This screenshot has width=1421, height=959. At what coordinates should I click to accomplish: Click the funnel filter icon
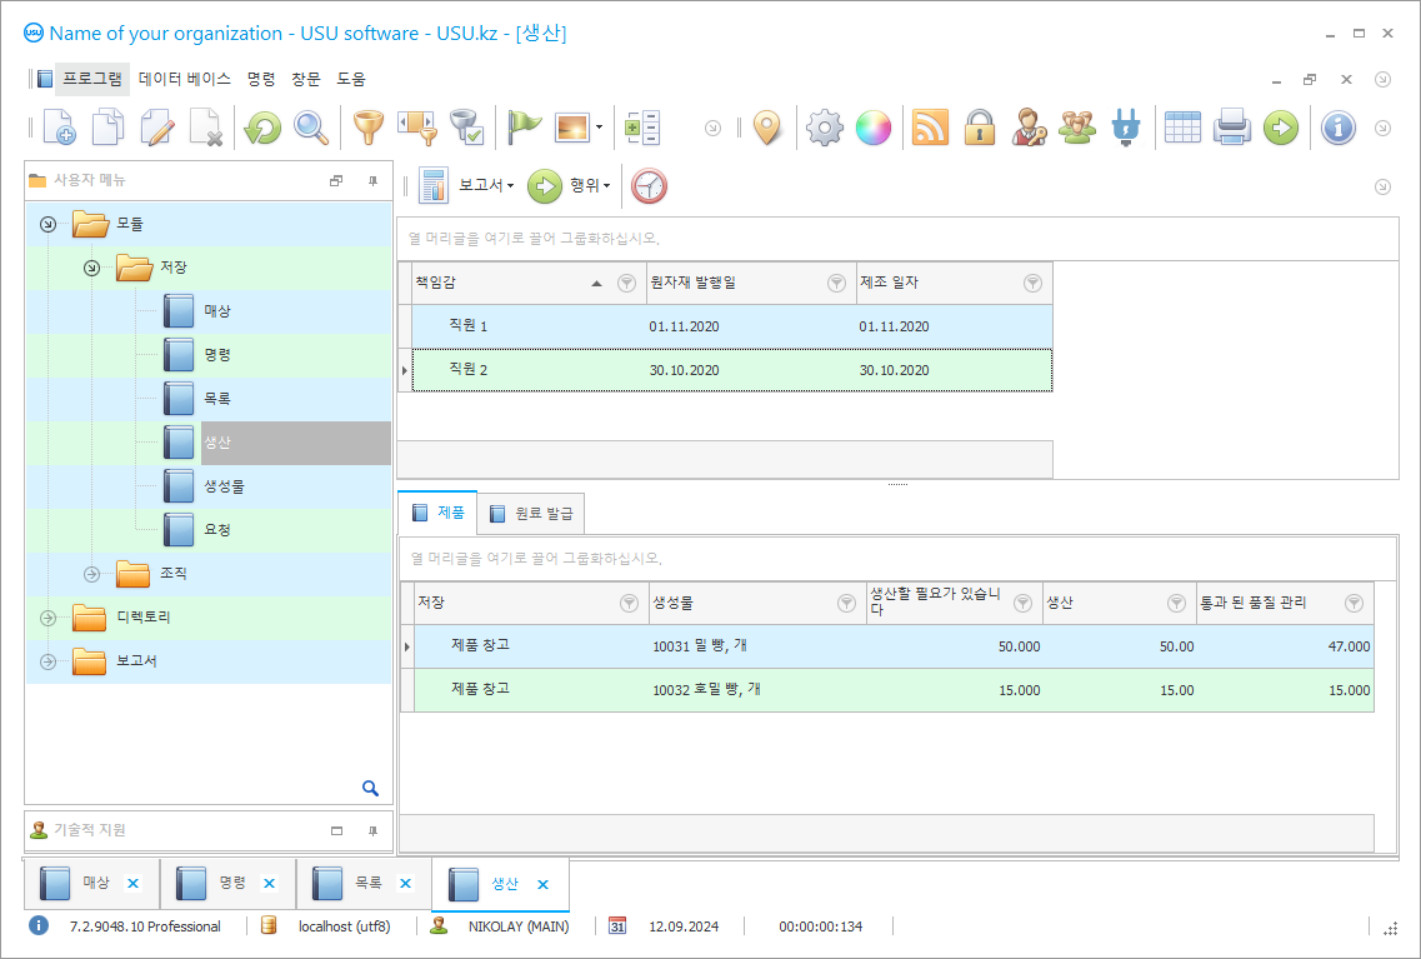point(368,128)
